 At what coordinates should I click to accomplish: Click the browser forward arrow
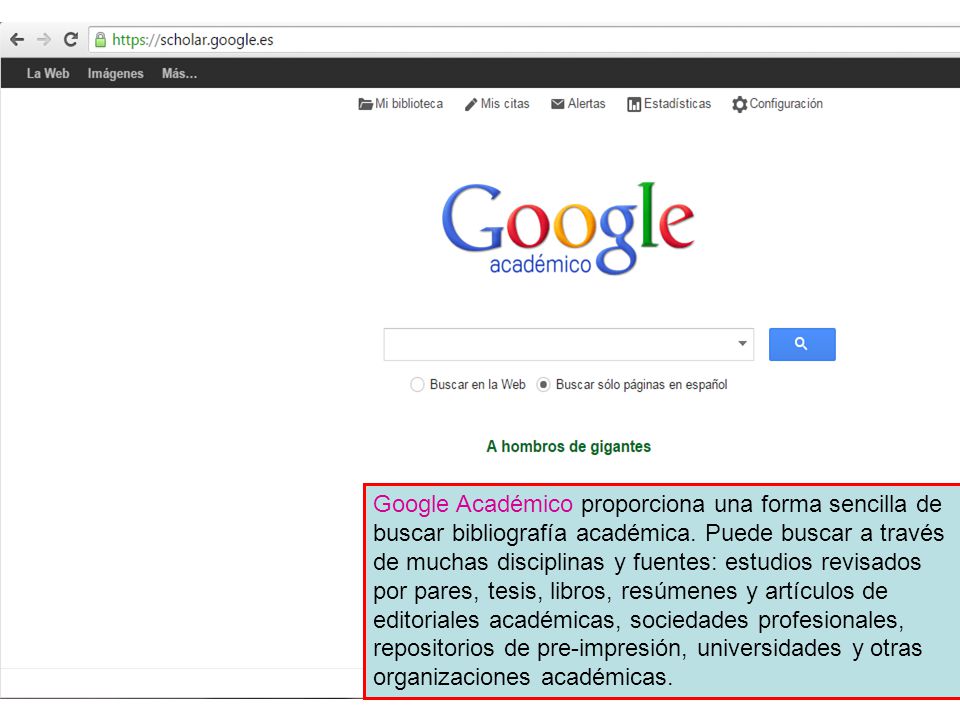click(43, 40)
